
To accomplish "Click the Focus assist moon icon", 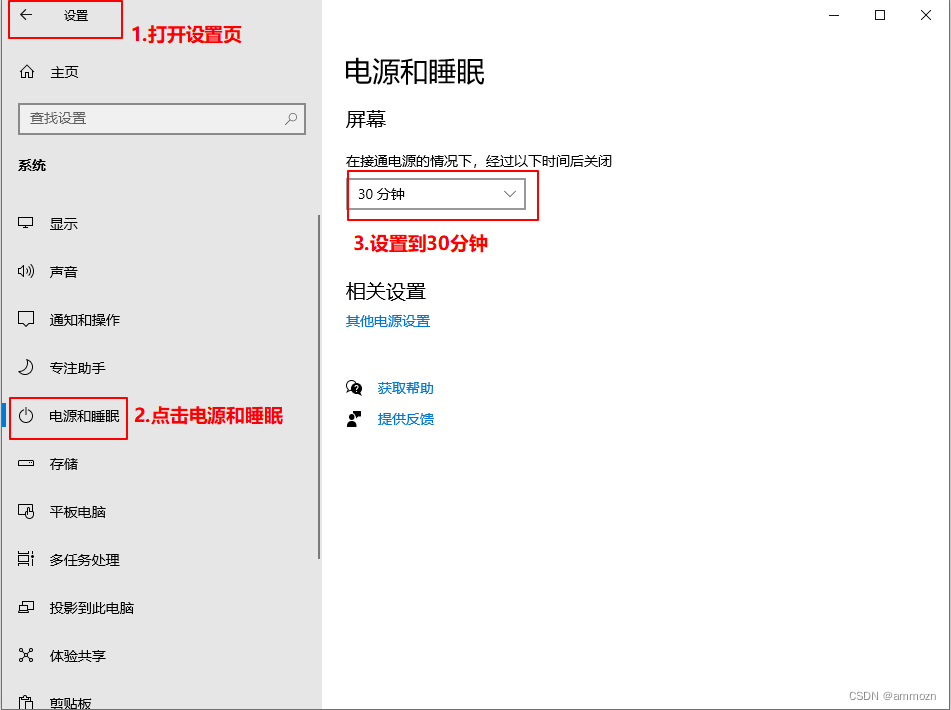I will pos(25,367).
